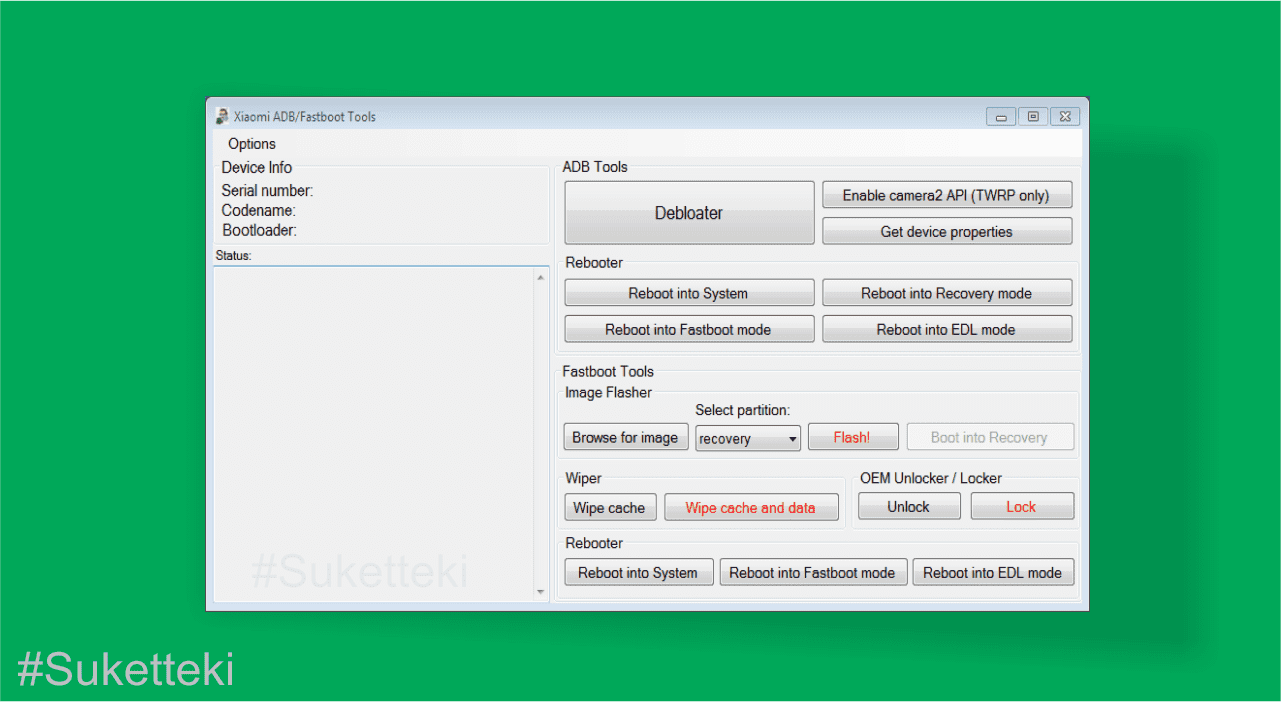Image resolution: width=1281 pixels, height=702 pixels.
Task: Click Fastboot Reboot into EDL mode
Action: (992, 572)
